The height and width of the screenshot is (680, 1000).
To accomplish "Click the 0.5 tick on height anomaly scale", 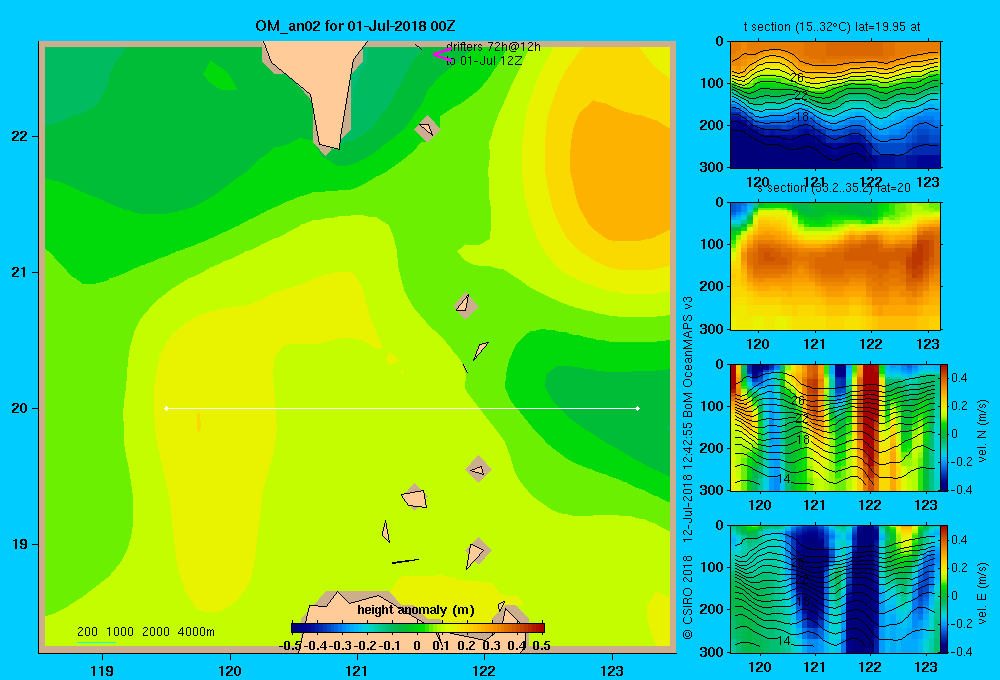I will point(541,646).
